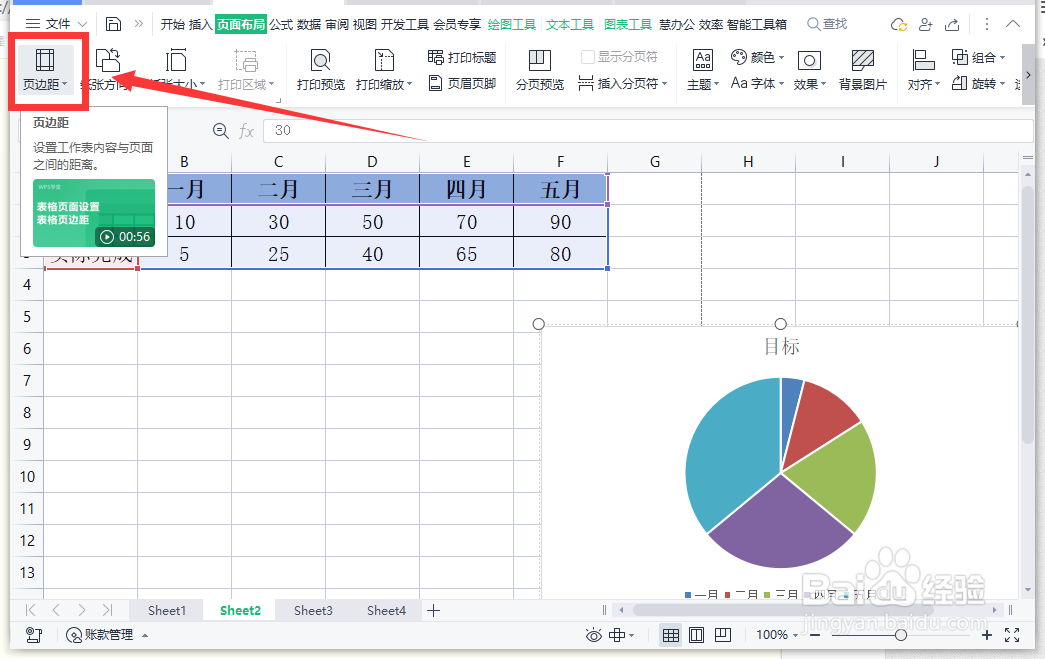Toggle the 显示分页符 checkbox

587,57
